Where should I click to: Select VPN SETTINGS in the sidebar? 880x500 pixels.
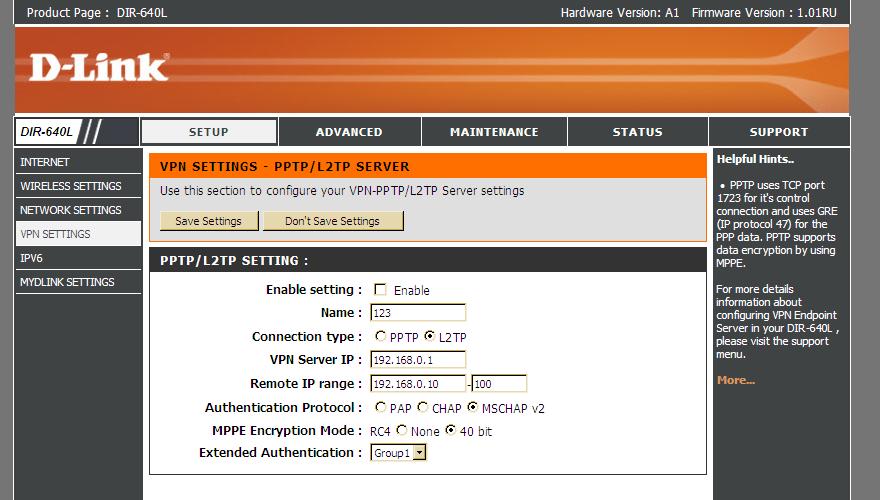[x=78, y=234]
